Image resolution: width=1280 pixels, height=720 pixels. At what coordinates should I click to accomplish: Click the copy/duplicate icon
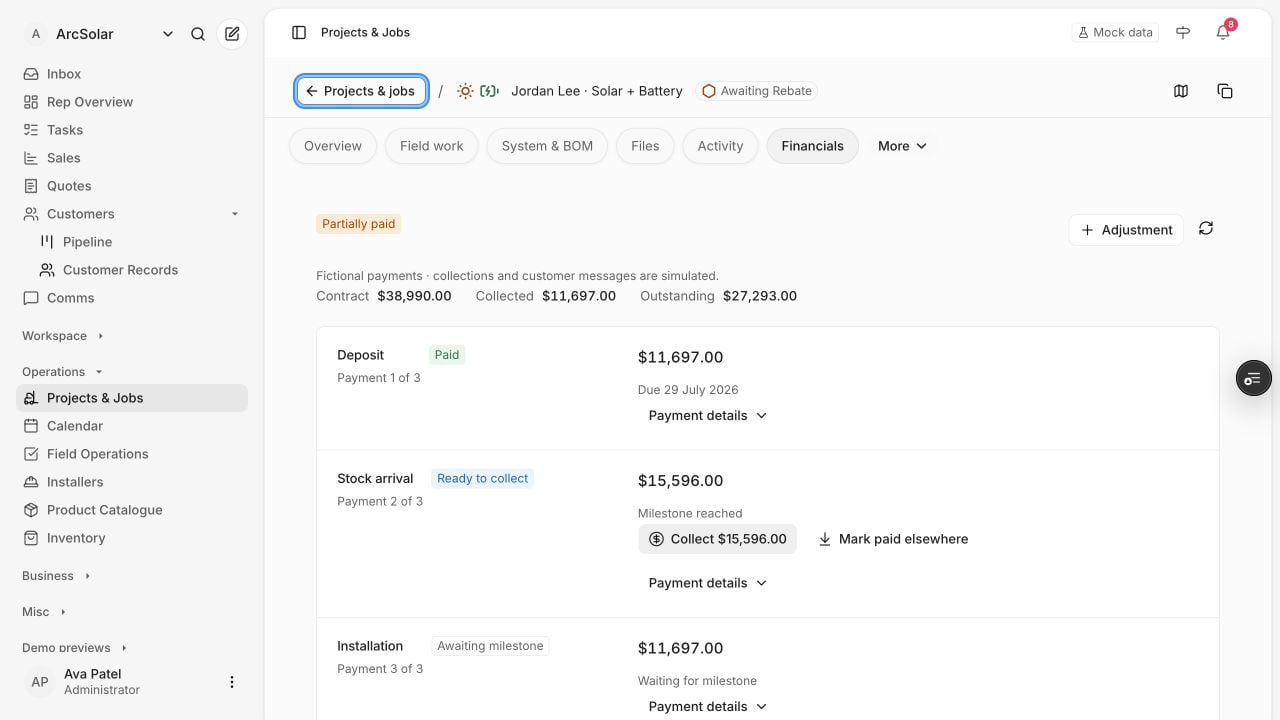tap(1225, 91)
